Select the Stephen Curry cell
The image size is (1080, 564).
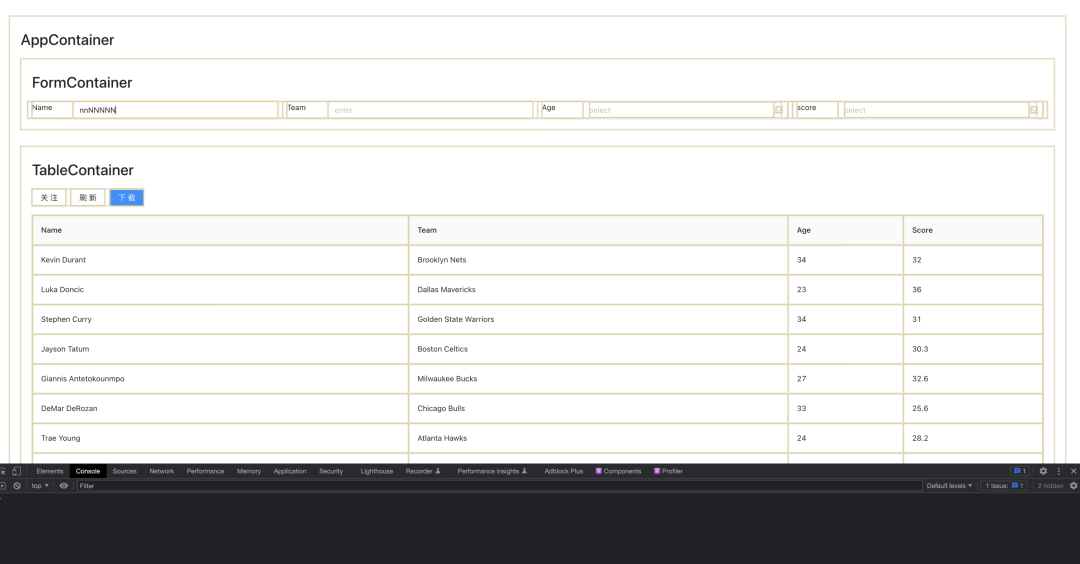(x=220, y=319)
